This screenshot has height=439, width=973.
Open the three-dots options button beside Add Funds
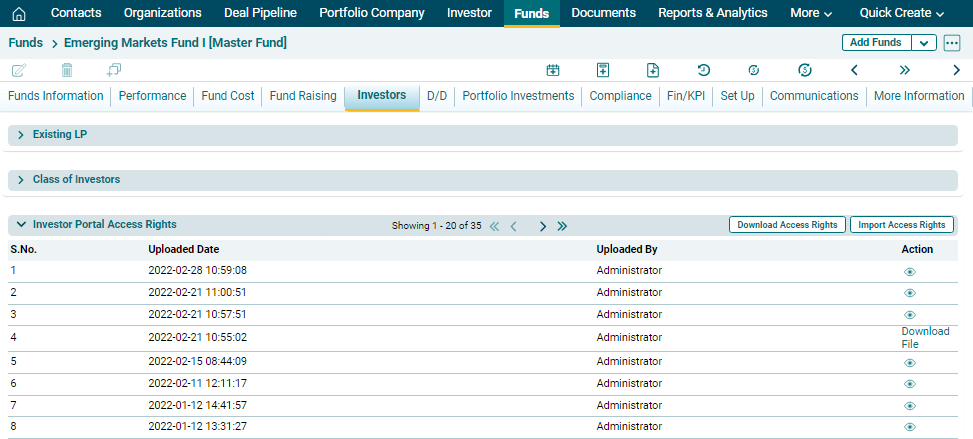[x=951, y=43]
